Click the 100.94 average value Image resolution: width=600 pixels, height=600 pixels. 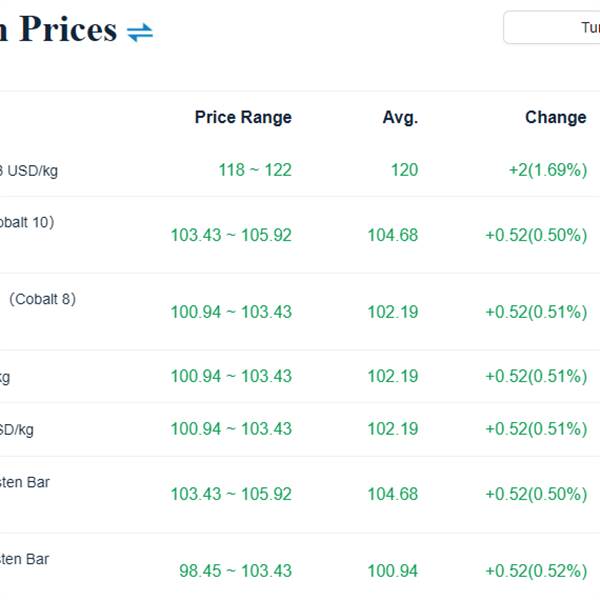coord(392,571)
